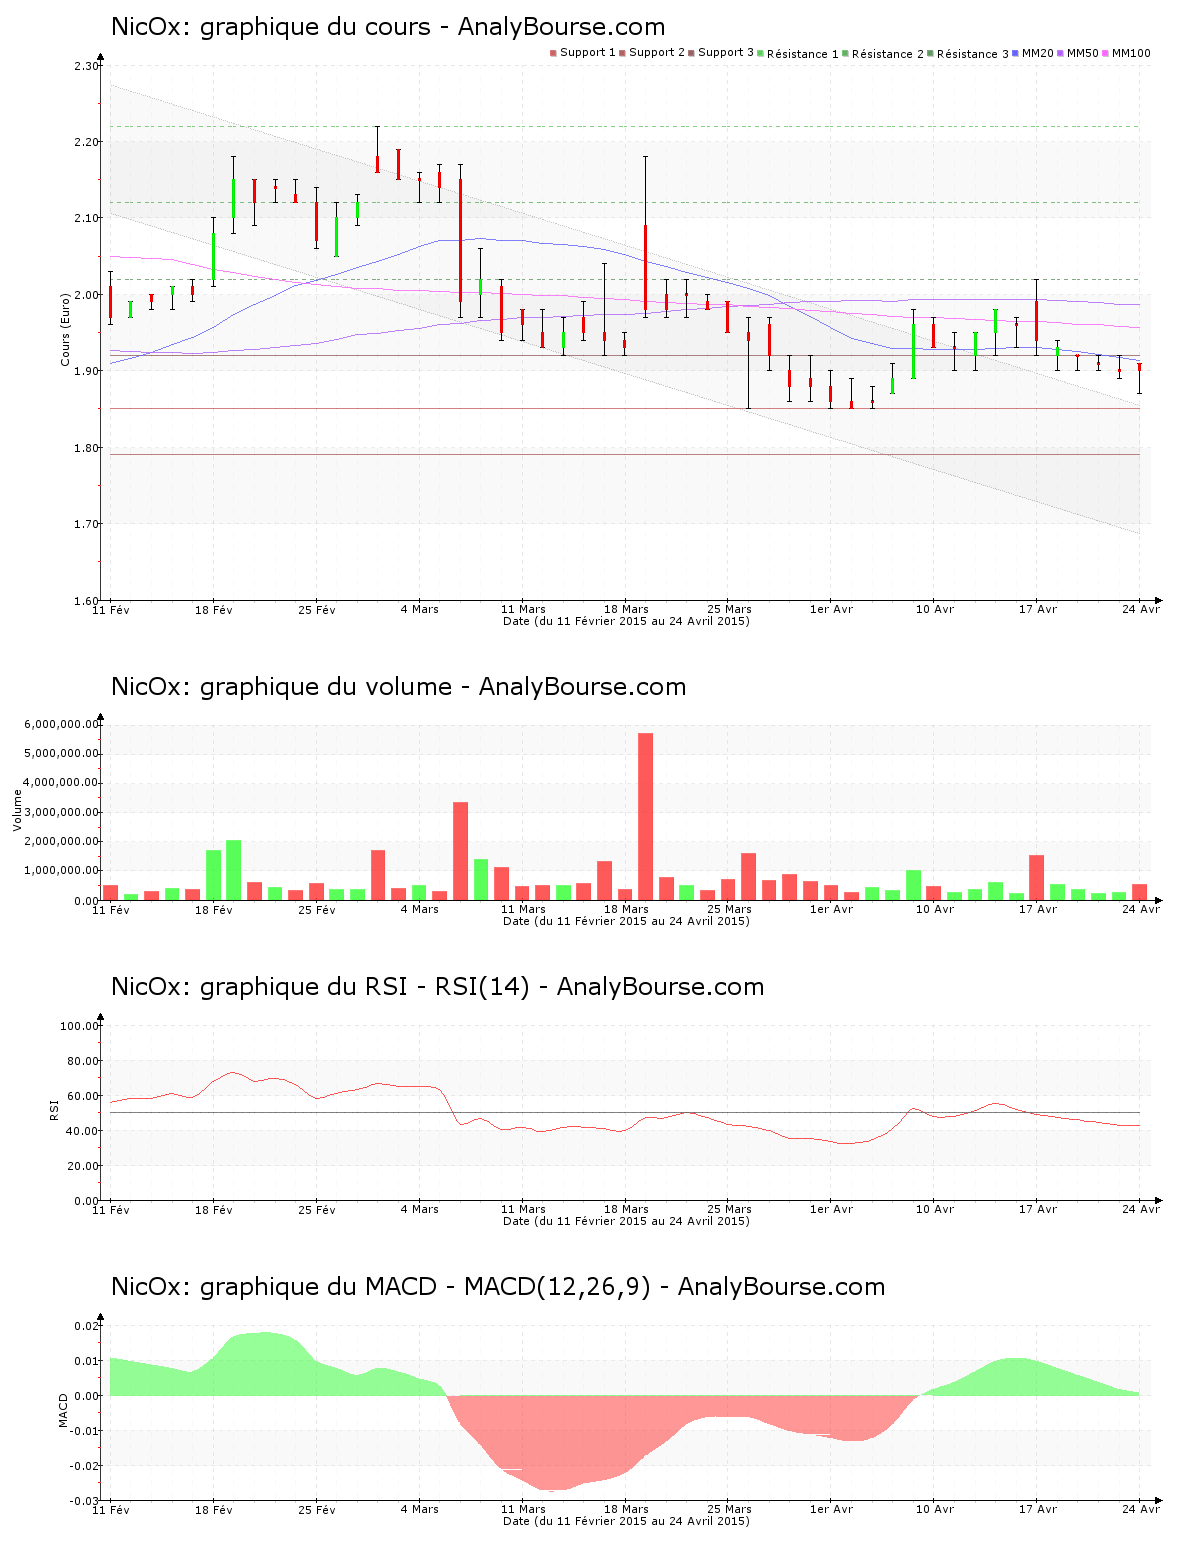Click the 100.00 RSI axis value
Screen dimensions: 1200x1550
(80, 1026)
